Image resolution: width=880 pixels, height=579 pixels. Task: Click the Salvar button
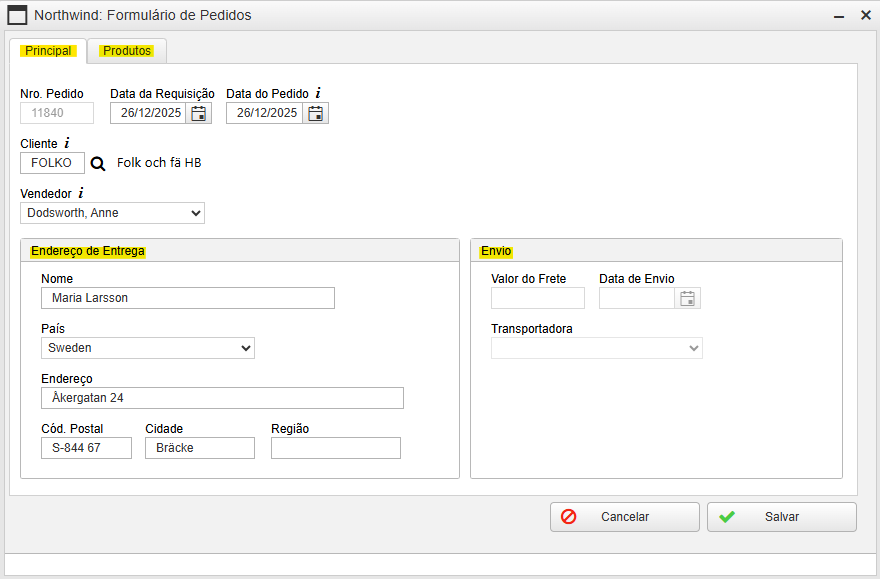point(781,517)
